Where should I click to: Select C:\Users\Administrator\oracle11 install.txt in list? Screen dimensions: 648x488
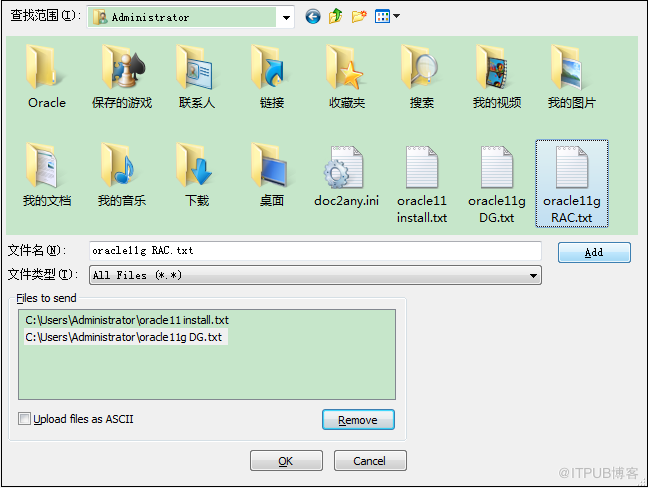127,320
